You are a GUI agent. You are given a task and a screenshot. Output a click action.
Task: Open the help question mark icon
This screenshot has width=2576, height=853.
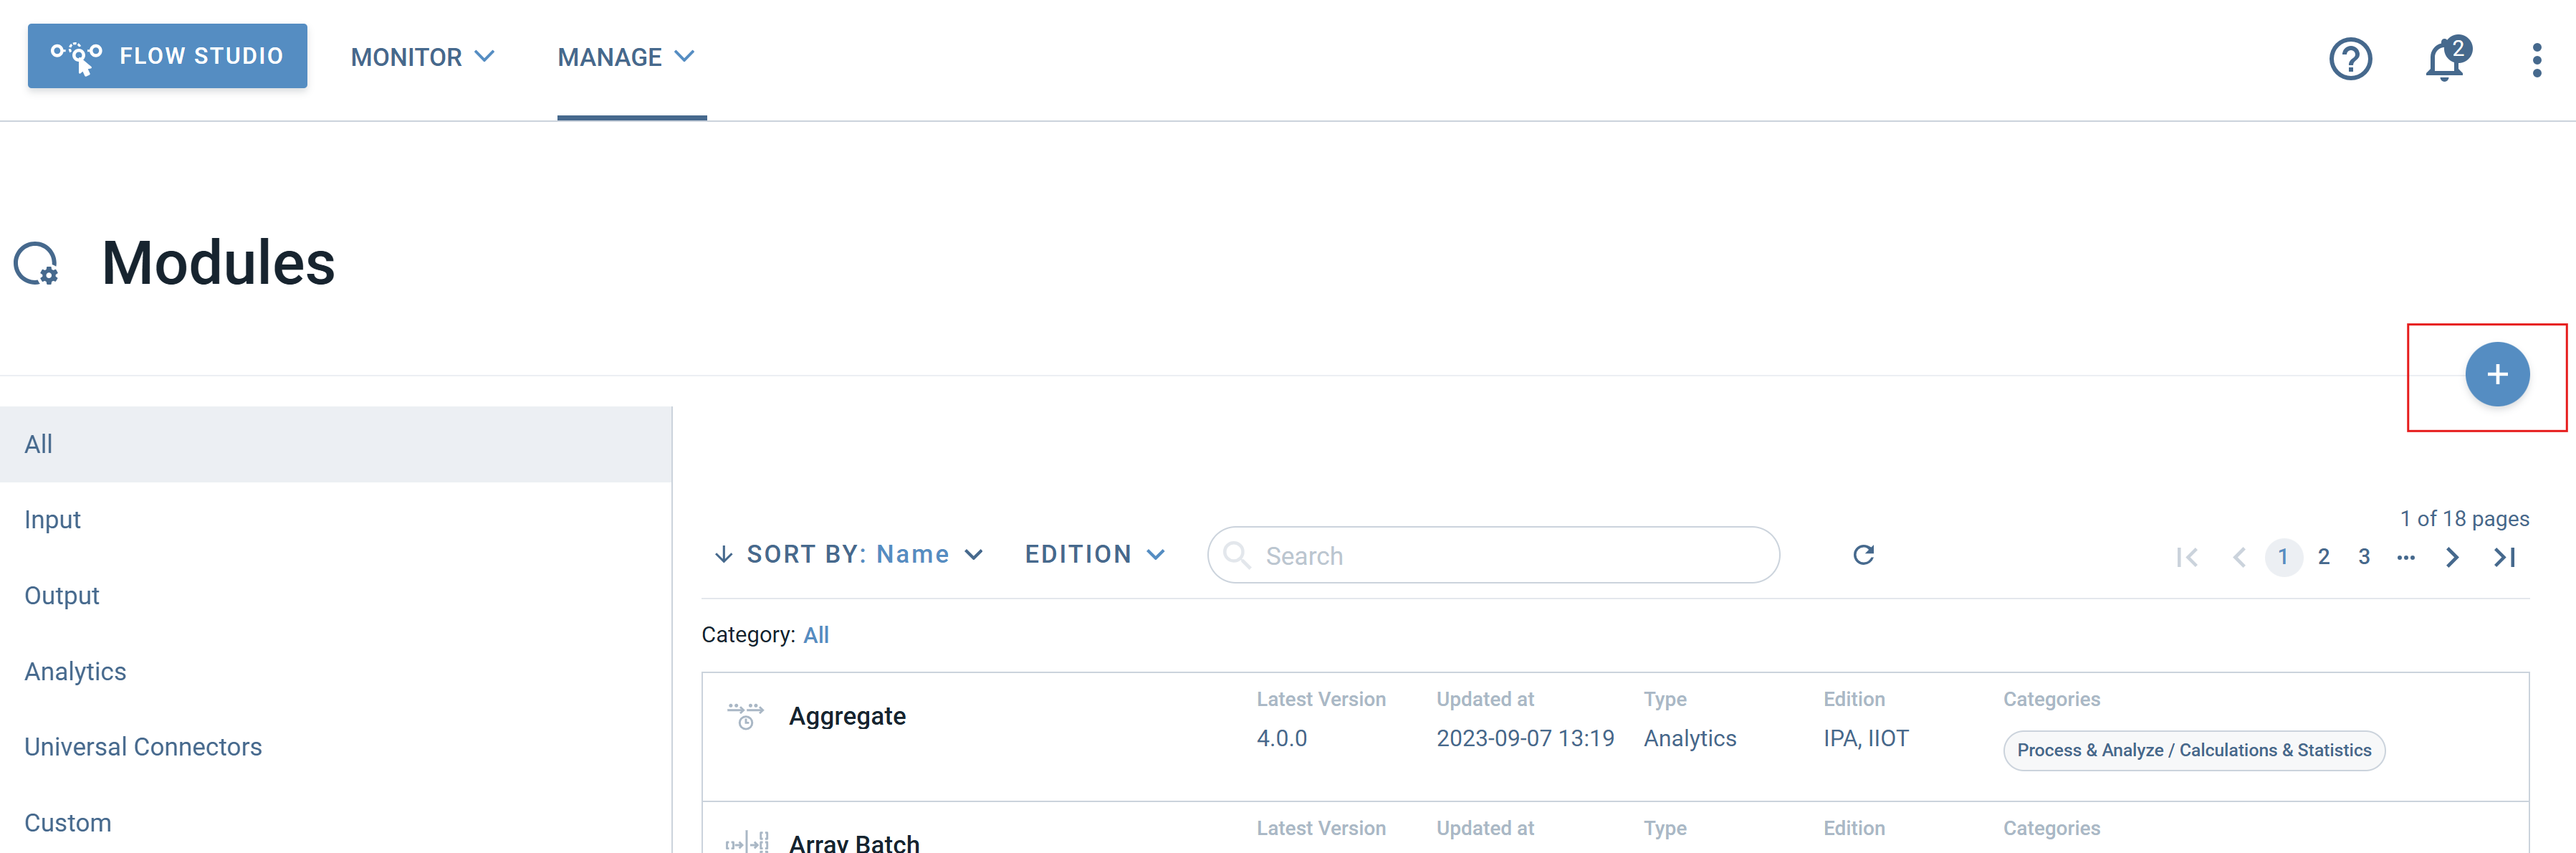pyautogui.click(x=2349, y=59)
